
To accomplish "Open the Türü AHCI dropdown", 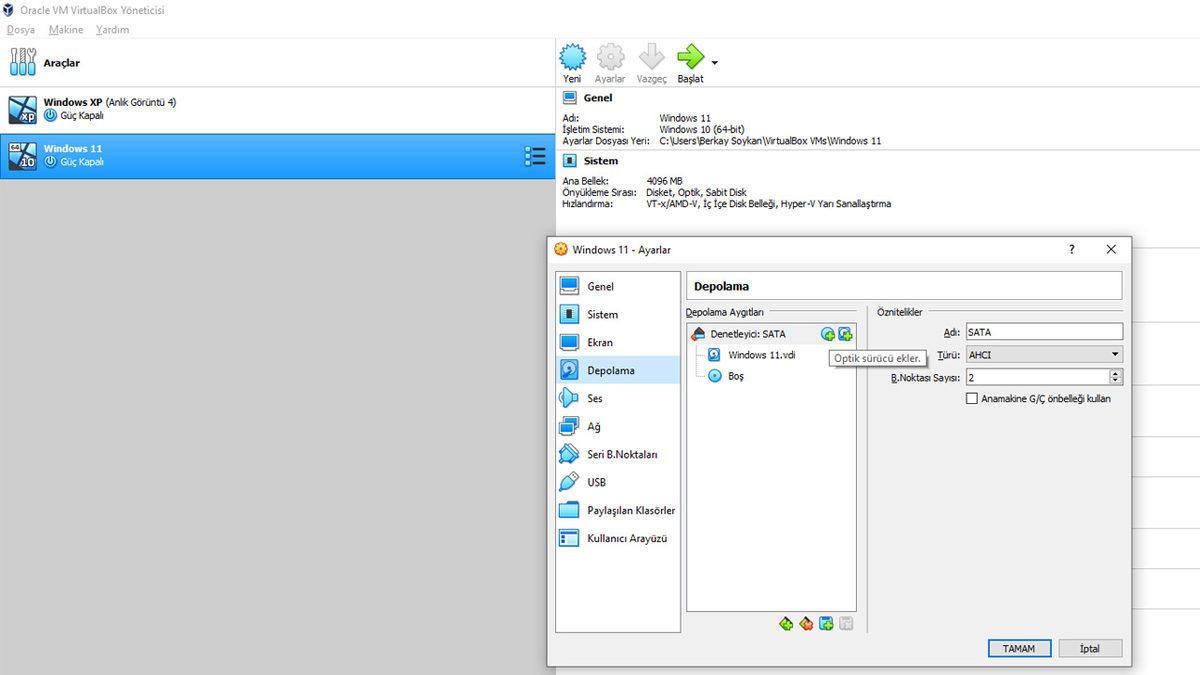I will click(x=1043, y=354).
